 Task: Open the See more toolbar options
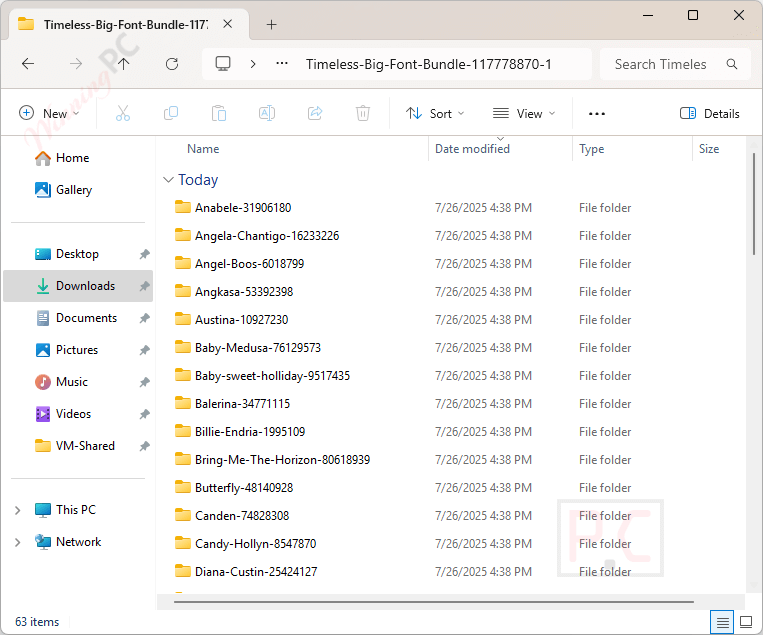[x=597, y=114]
